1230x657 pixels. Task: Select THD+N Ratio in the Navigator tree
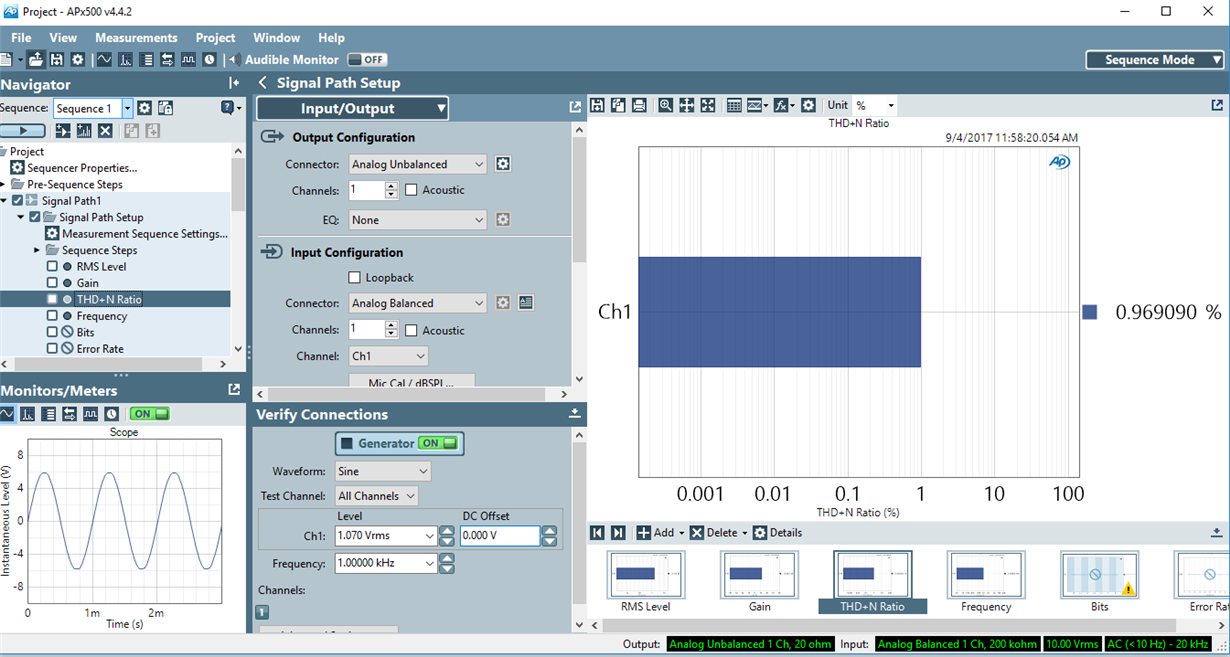(x=109, y=299)
